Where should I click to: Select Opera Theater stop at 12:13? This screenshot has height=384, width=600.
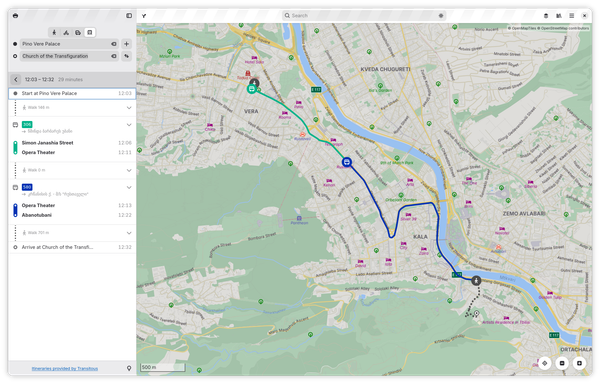point(38,206)
